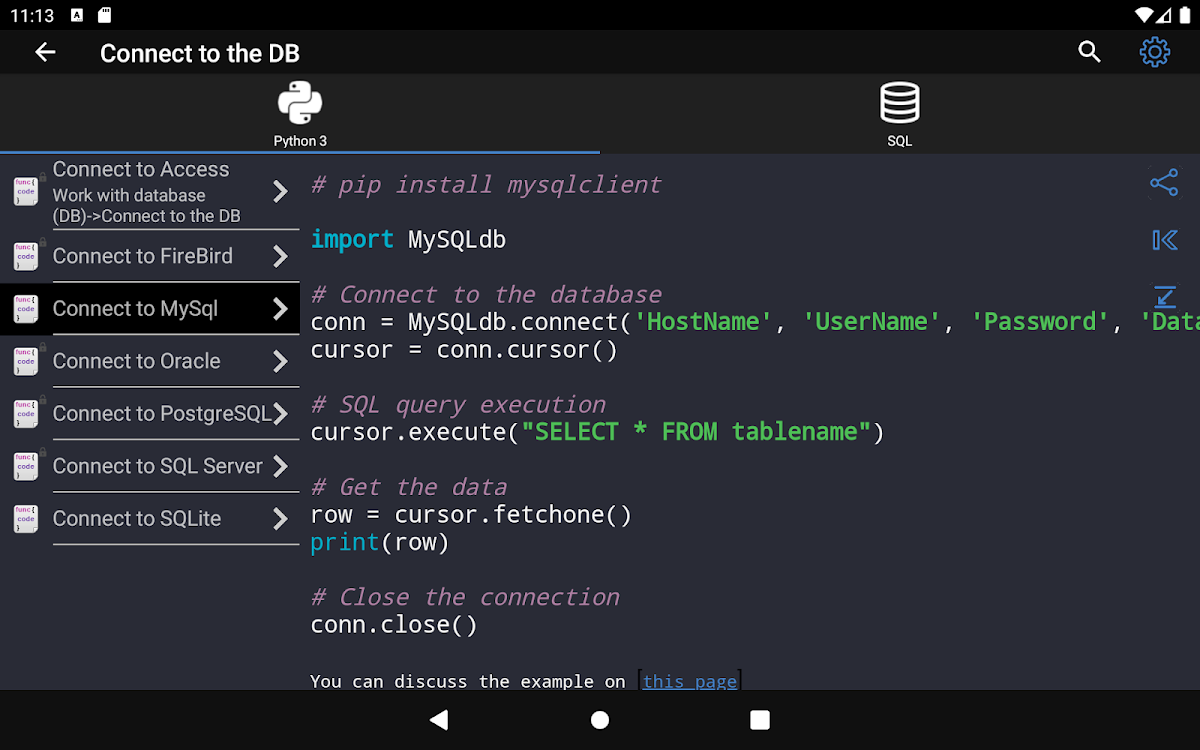This screenshot has width=1200, height=750.
Task: Switch to the SQL tab
Action: coord(899,114)
